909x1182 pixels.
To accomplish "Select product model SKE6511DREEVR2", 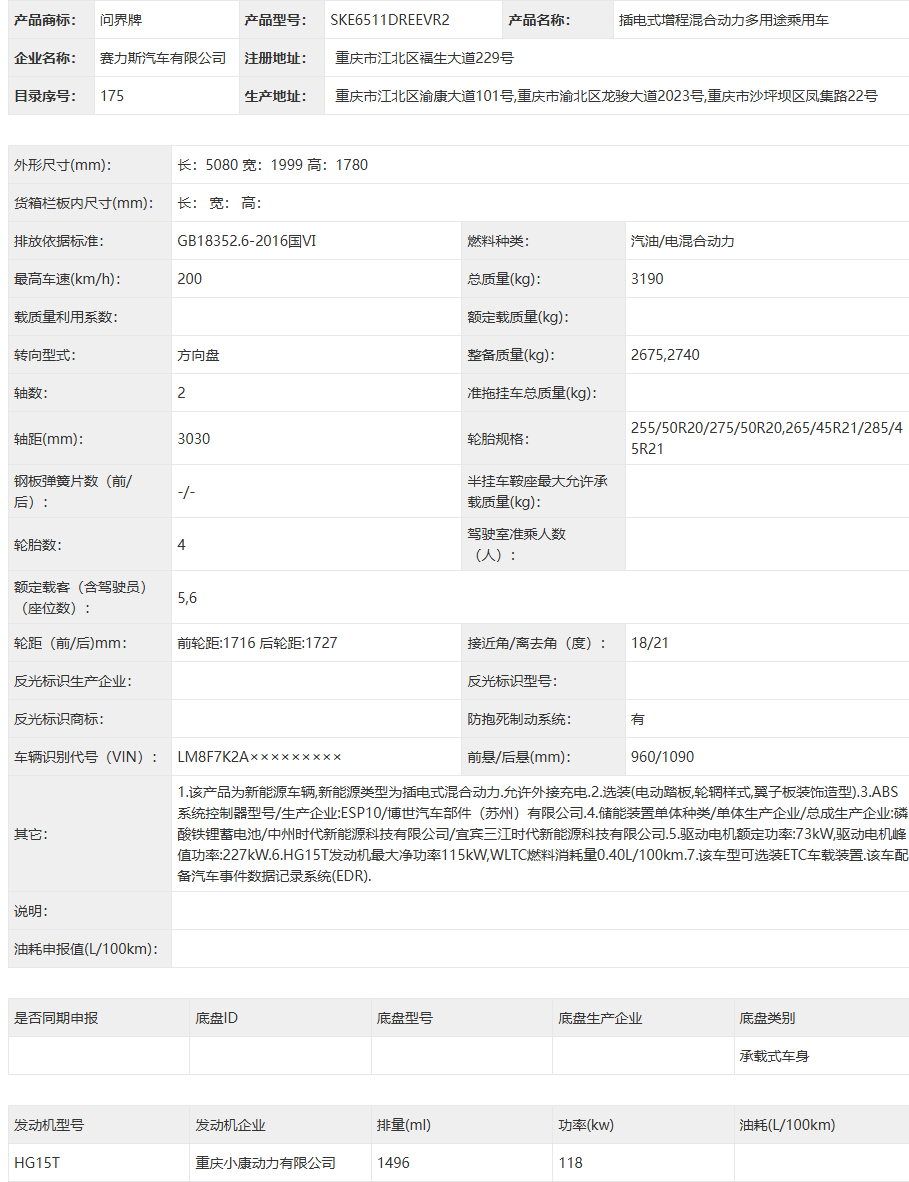I will (390, 20).
